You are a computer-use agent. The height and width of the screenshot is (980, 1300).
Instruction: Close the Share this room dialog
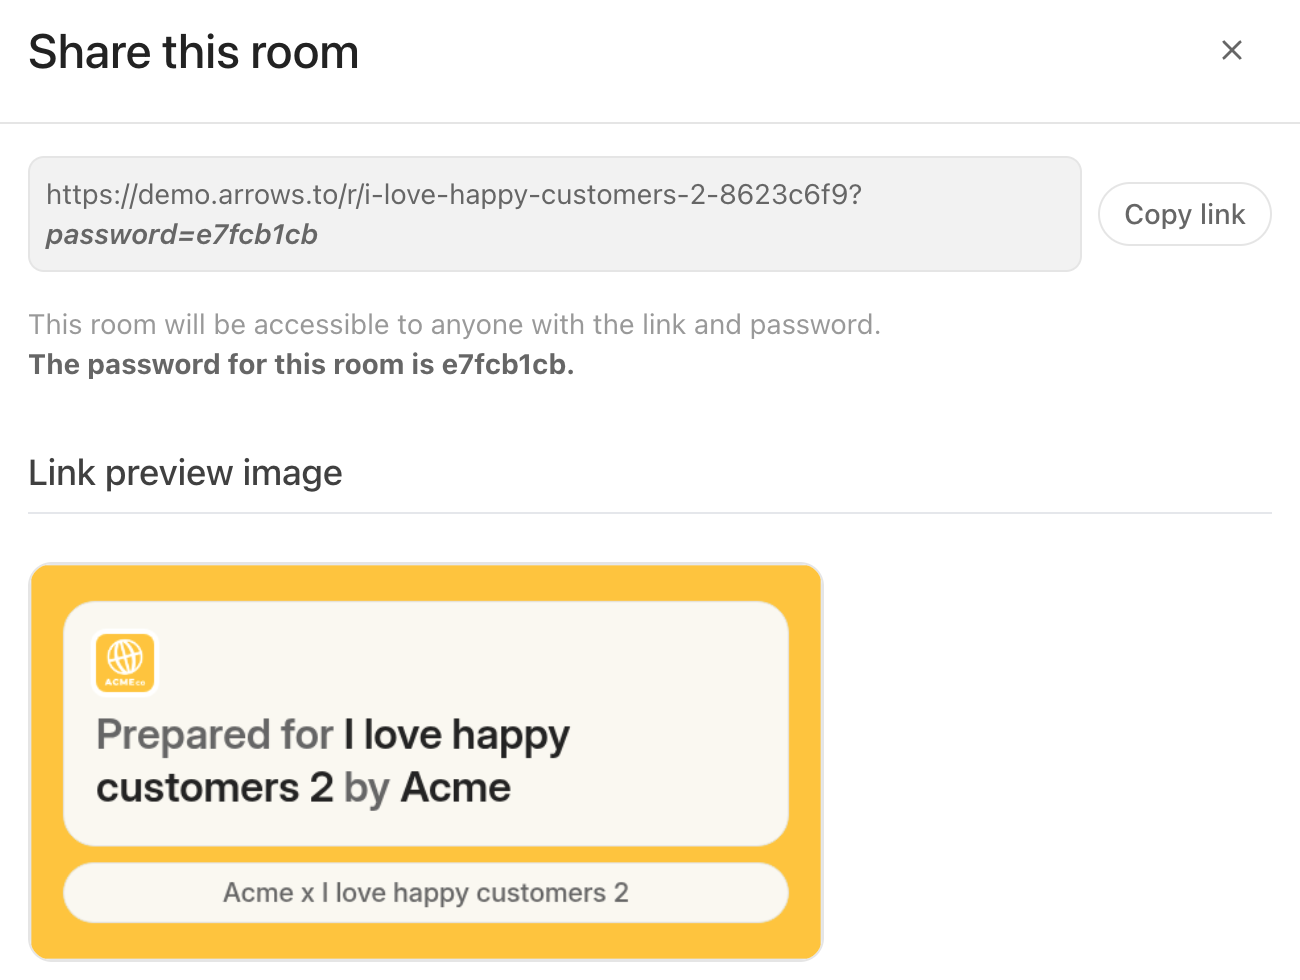coord(1231,50)
